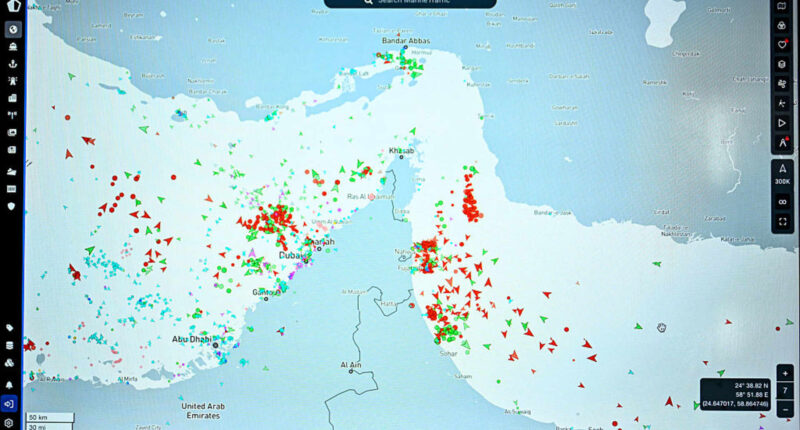This screenshot has height=430, width=800.
Task: Toggle the wind weather layer icon
Action: coord(783,84)
